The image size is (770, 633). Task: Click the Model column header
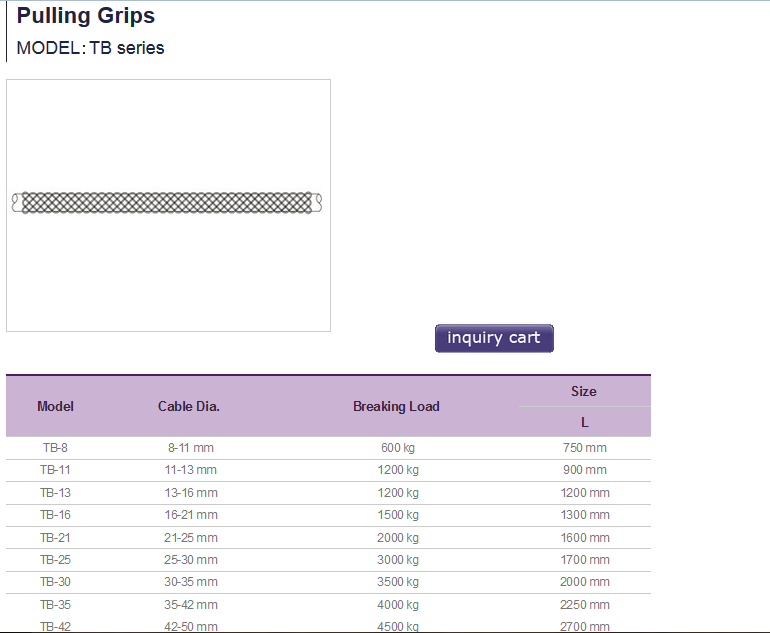point(55,407)
